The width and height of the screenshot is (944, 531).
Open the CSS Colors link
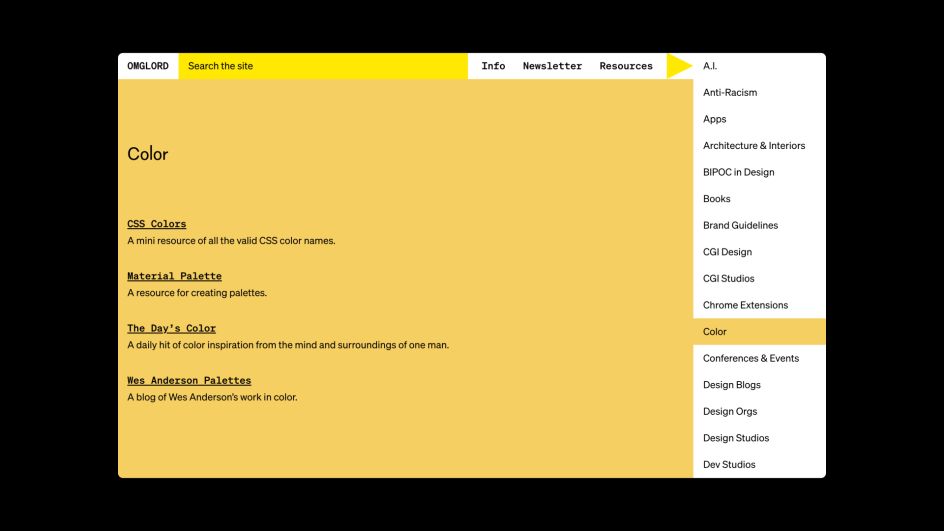[157, 224]
